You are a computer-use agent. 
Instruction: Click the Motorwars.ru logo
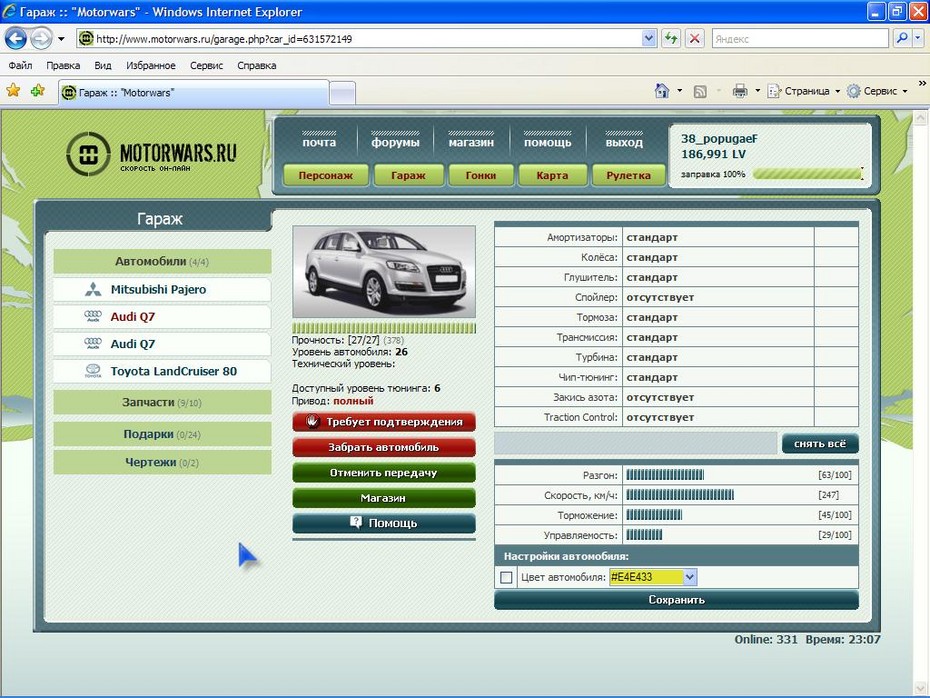tap(151, 154)
